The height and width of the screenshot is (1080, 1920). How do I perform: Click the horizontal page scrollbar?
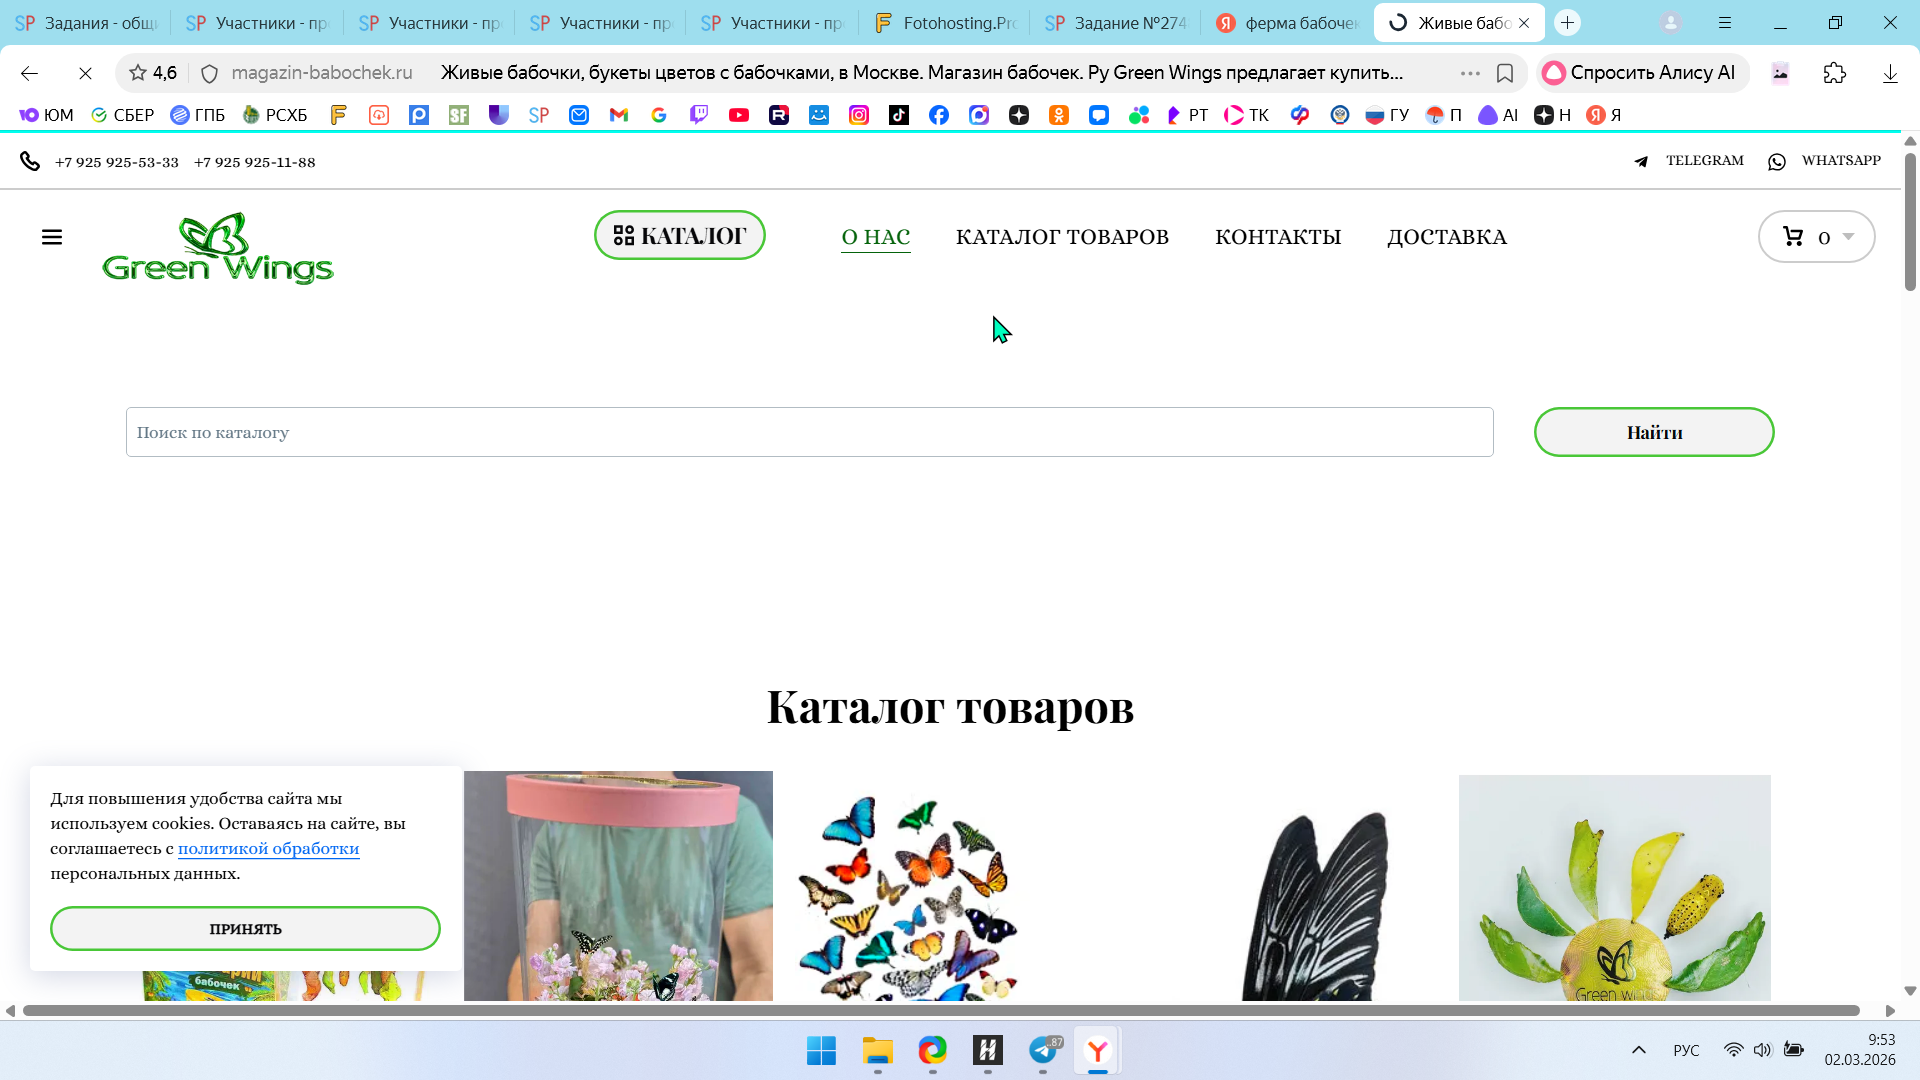pyautogui.click(x=940, y=1010)
